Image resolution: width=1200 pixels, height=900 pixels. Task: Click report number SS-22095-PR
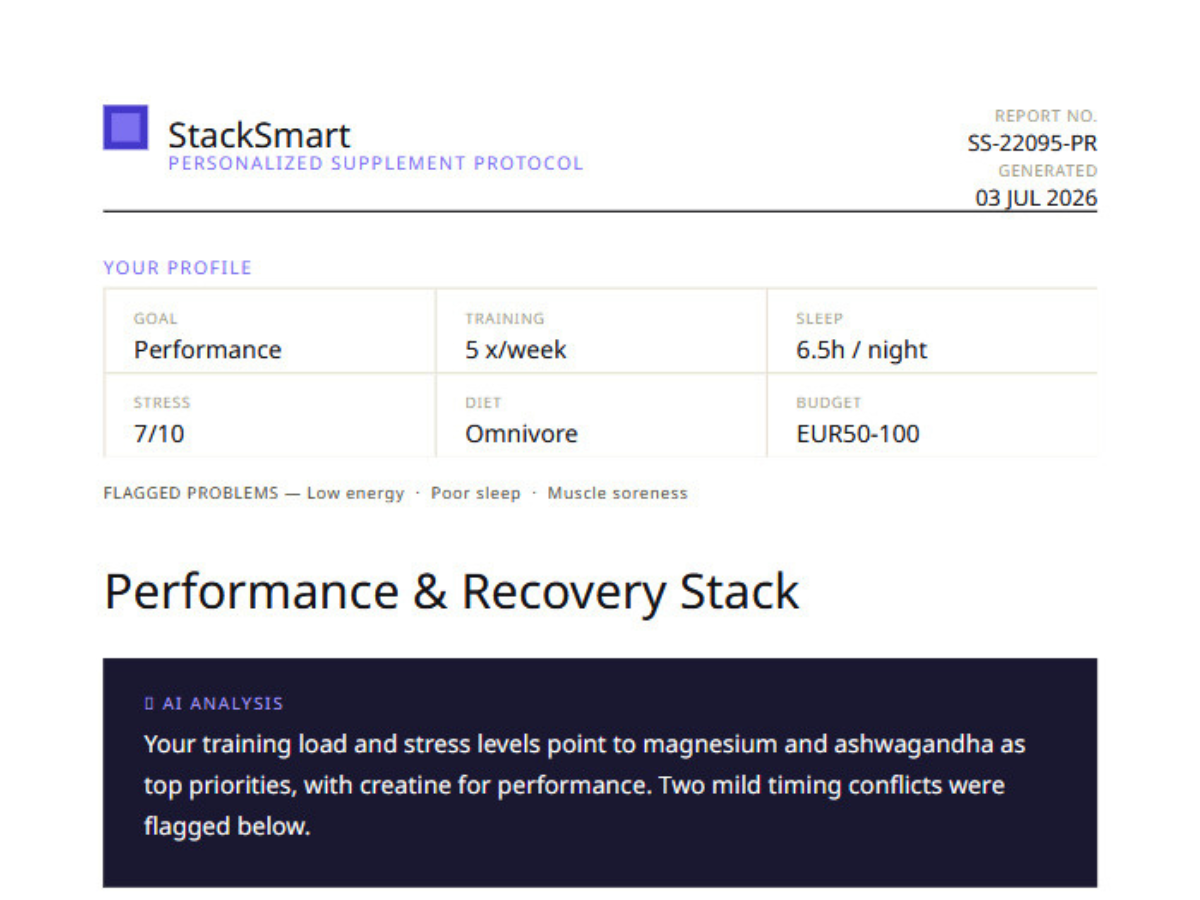[x=1032, y=143]
